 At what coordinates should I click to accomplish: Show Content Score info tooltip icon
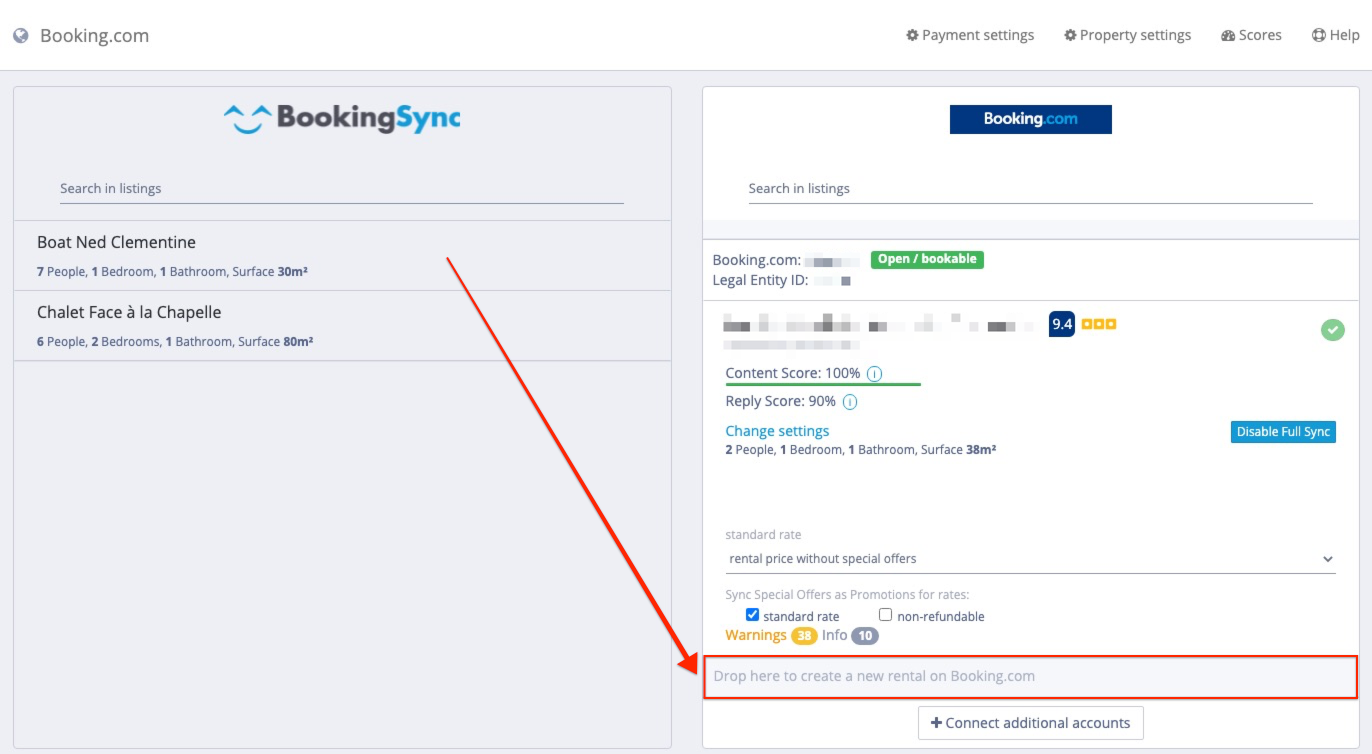874,373
